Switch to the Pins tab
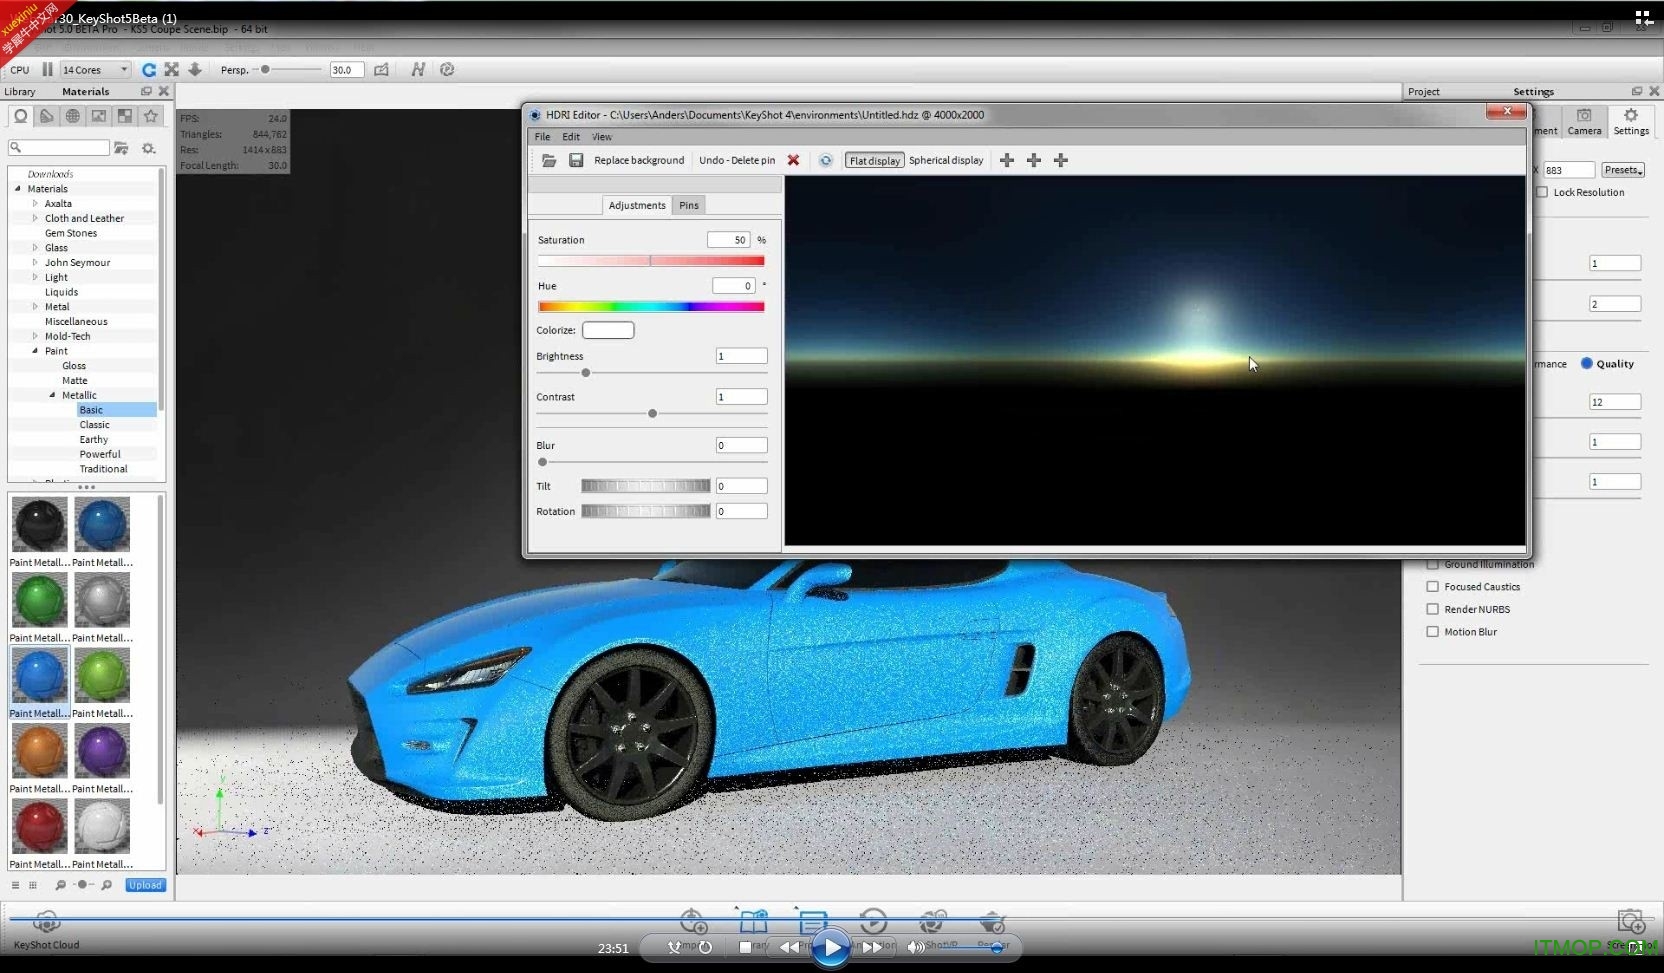 coord(689,205)
